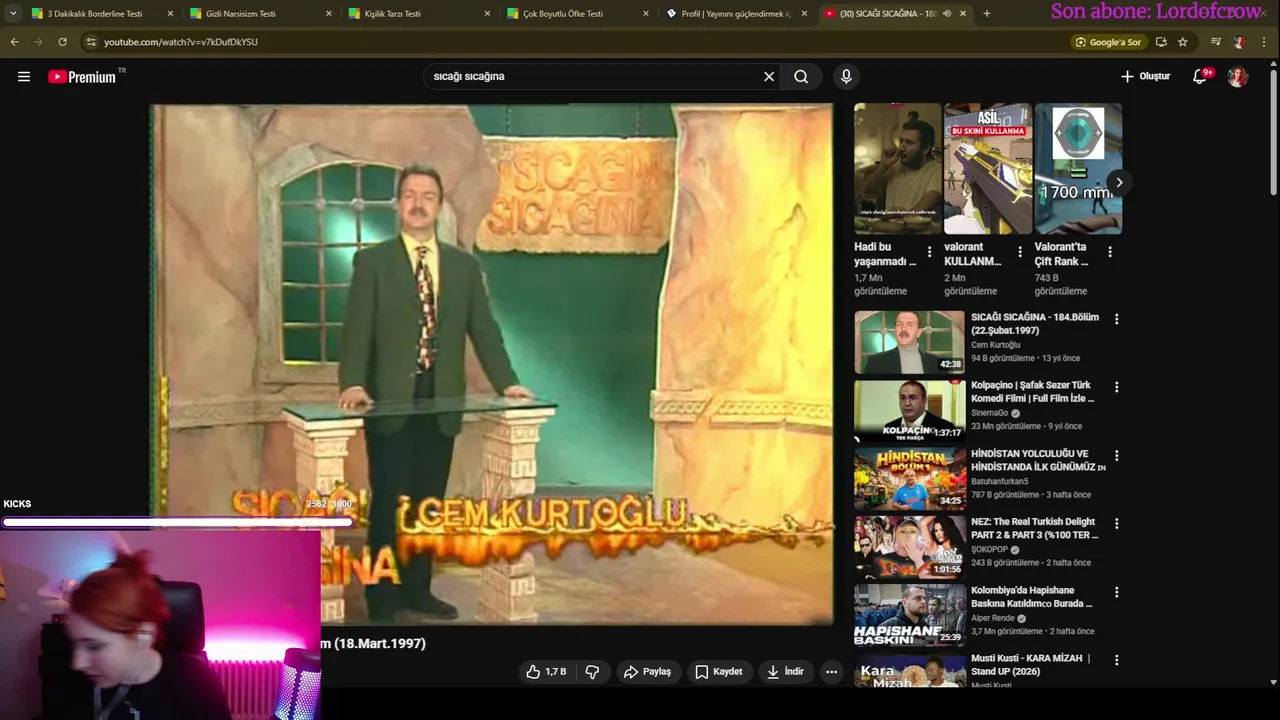This screenshot has width=1280, height=720.
Task: Dislike the video
Action: click(592, 672)
